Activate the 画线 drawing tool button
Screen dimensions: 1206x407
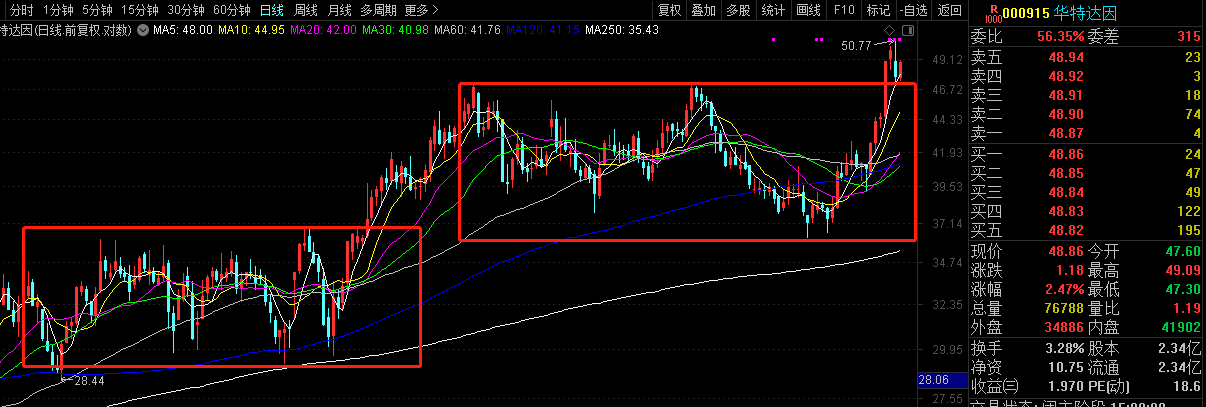click(808, 10)
